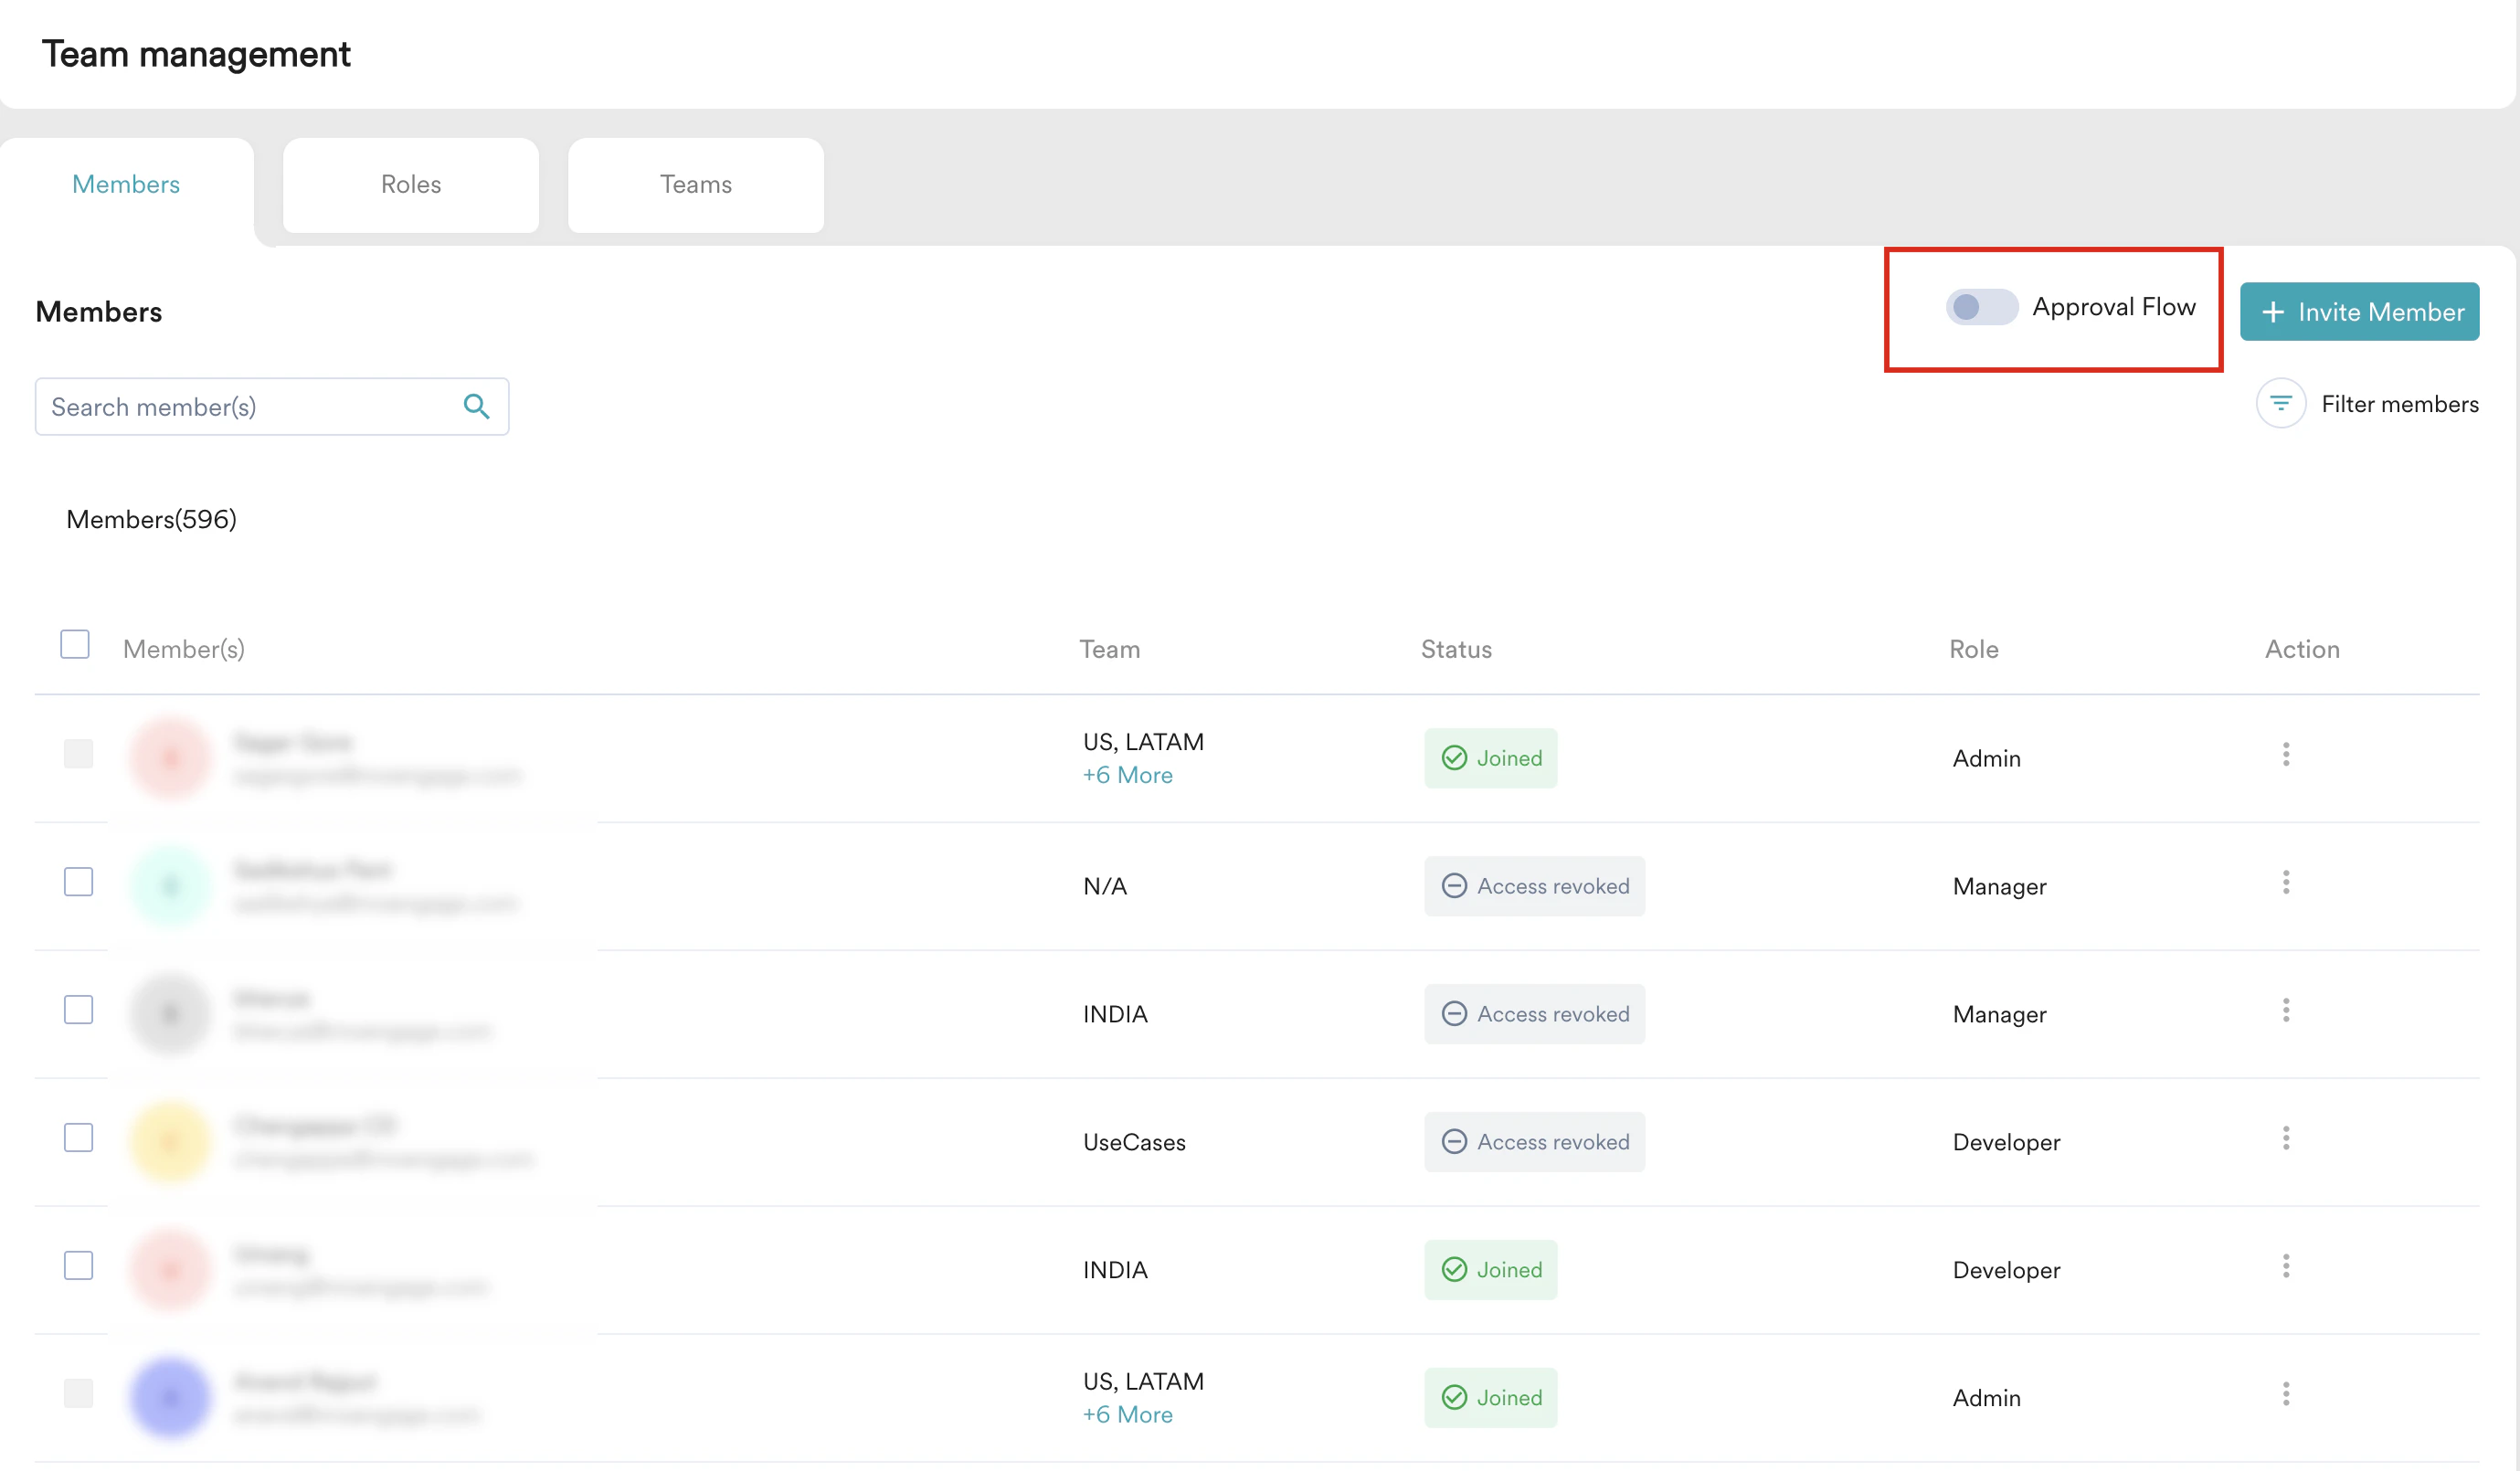Click the Members(596) count label

click(x=151, y=519)
